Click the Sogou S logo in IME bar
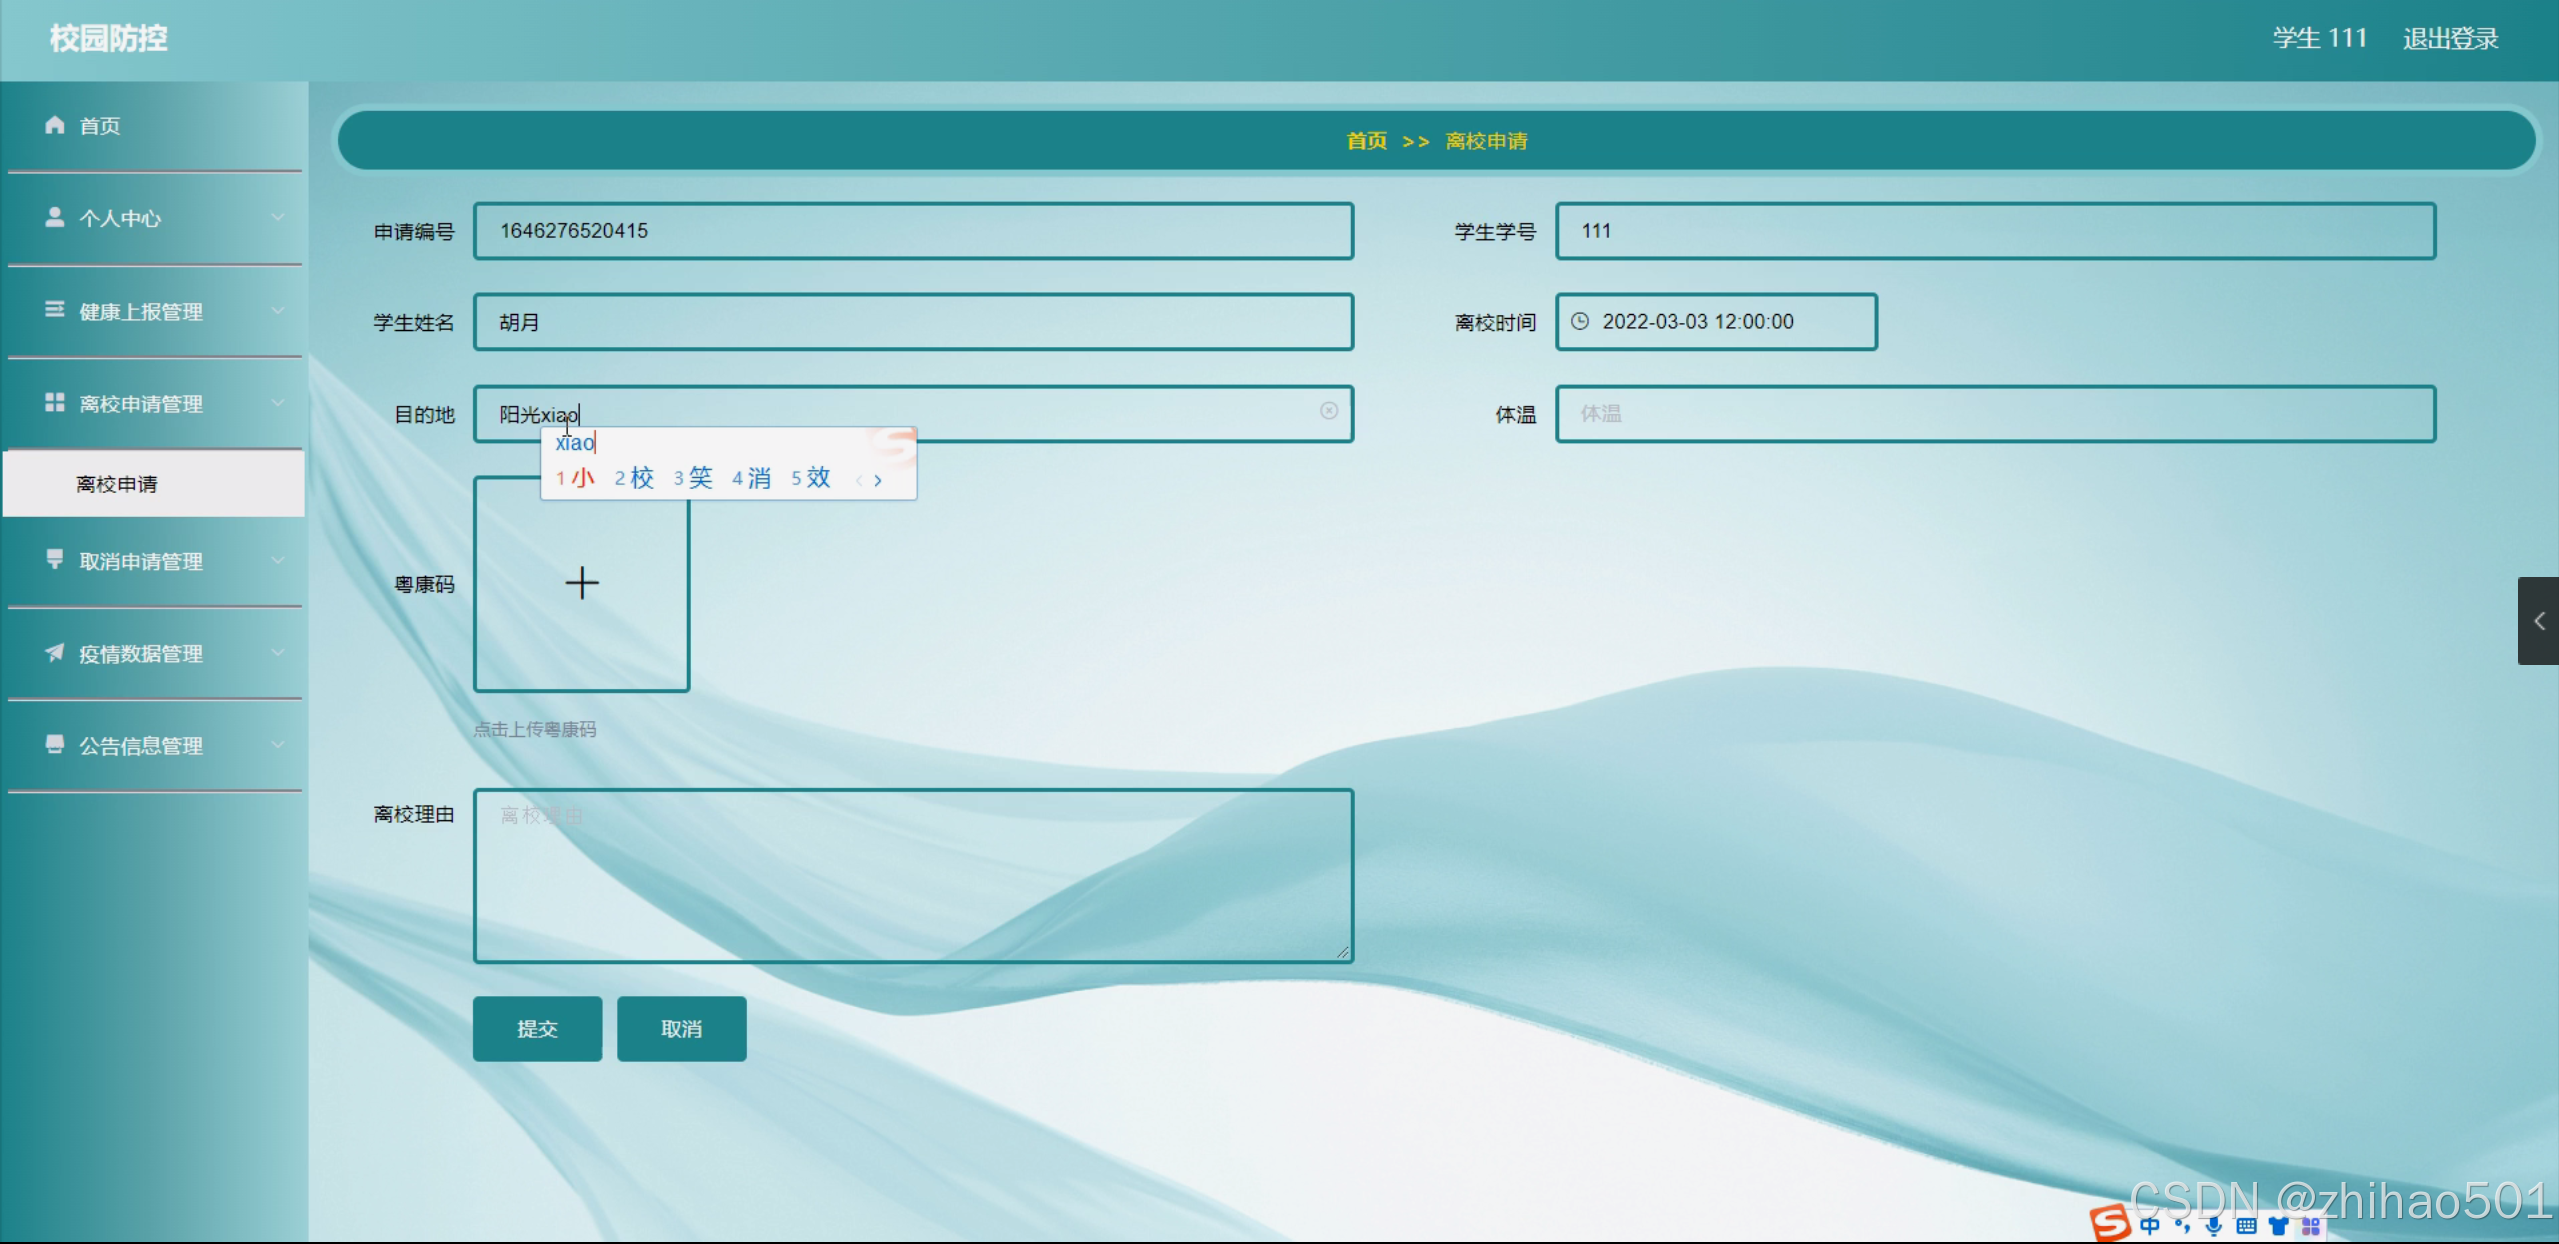This screenshot has height=1244, width=2559. pyautogui.click(x=2109, y=1224)
